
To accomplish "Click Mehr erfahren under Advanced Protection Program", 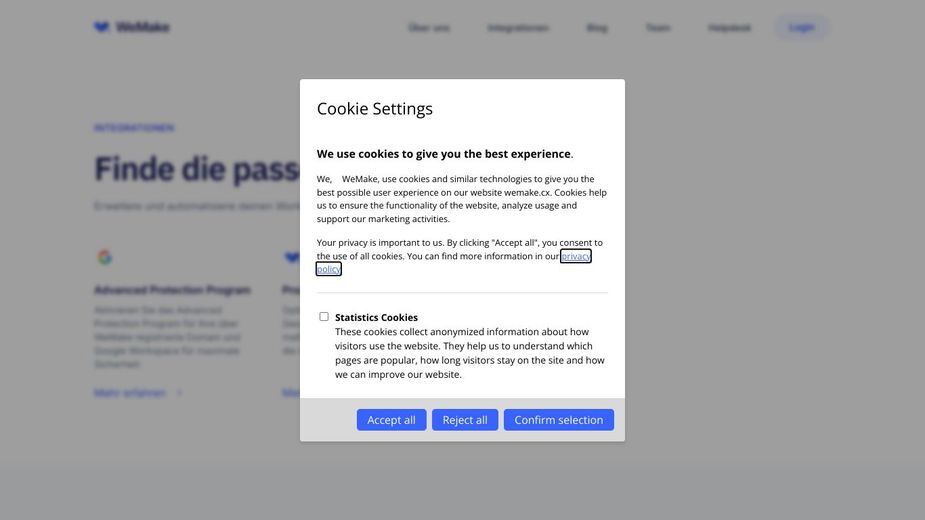I will 130,393.
